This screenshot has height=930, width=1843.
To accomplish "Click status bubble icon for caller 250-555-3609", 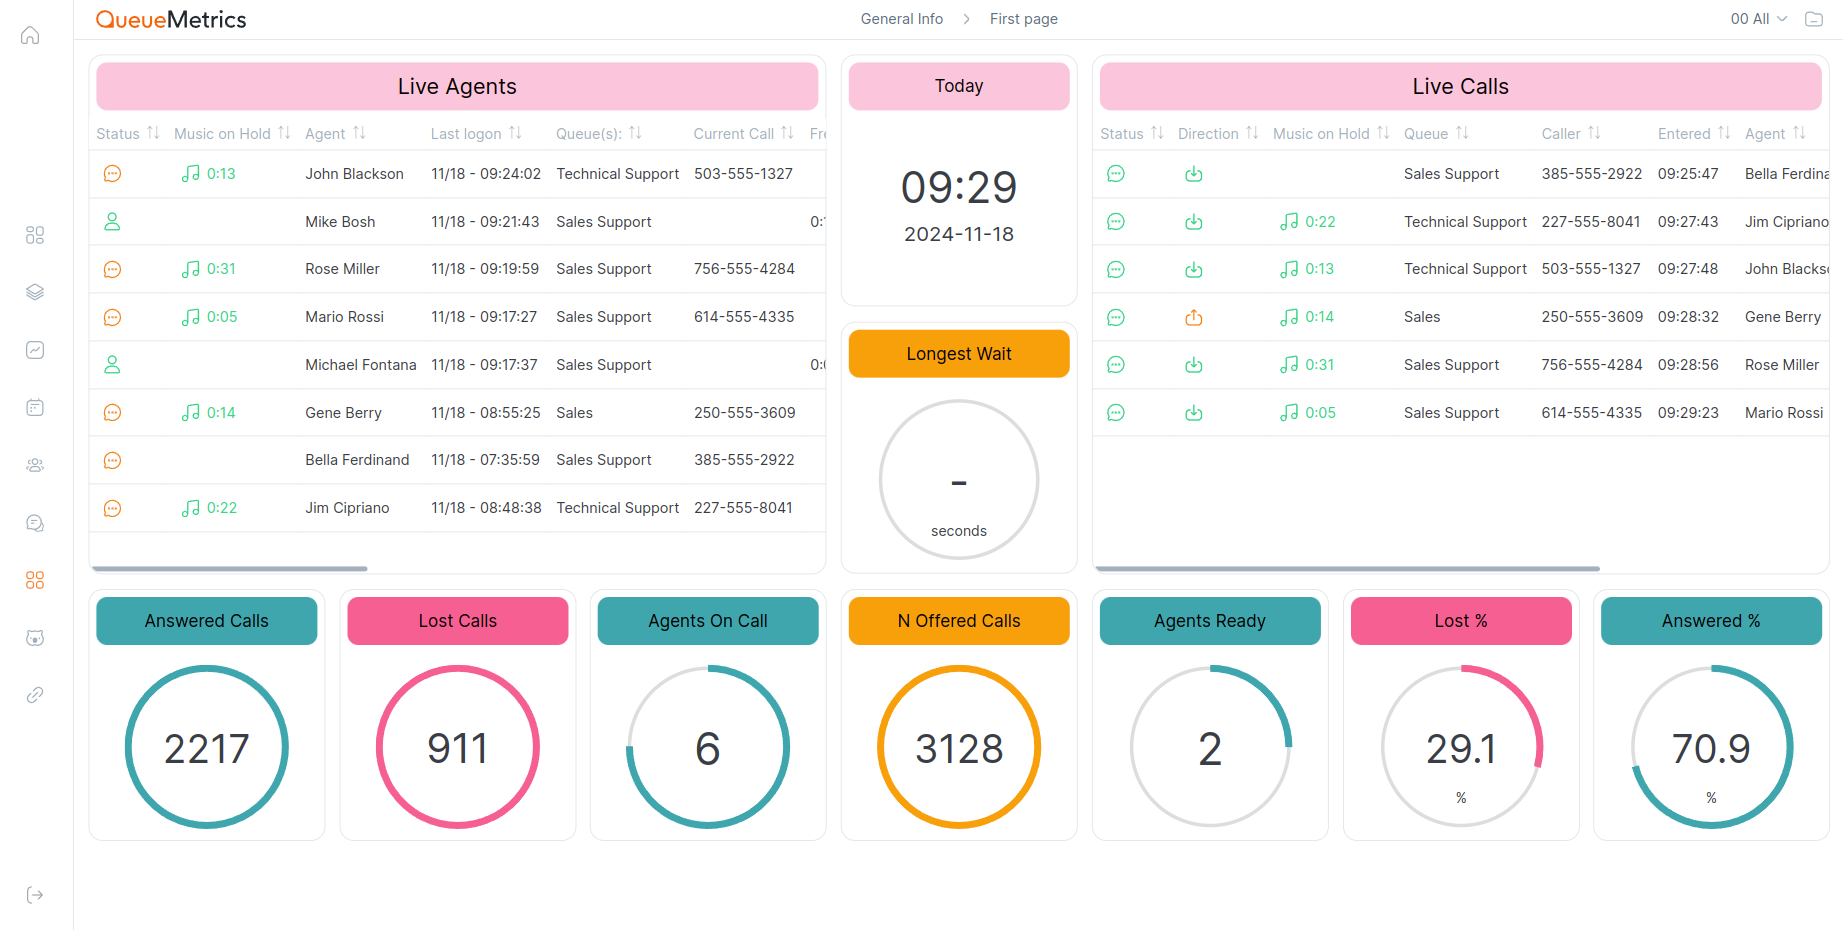I will click(x=1116, y=317).
